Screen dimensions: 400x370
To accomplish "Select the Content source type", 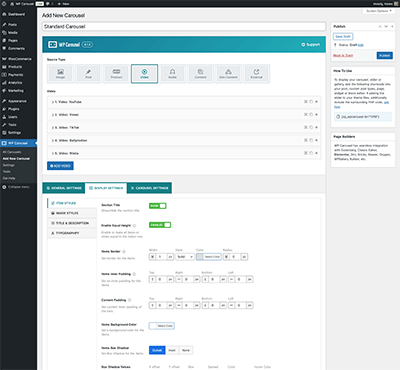I will click(x=200, y=74).
